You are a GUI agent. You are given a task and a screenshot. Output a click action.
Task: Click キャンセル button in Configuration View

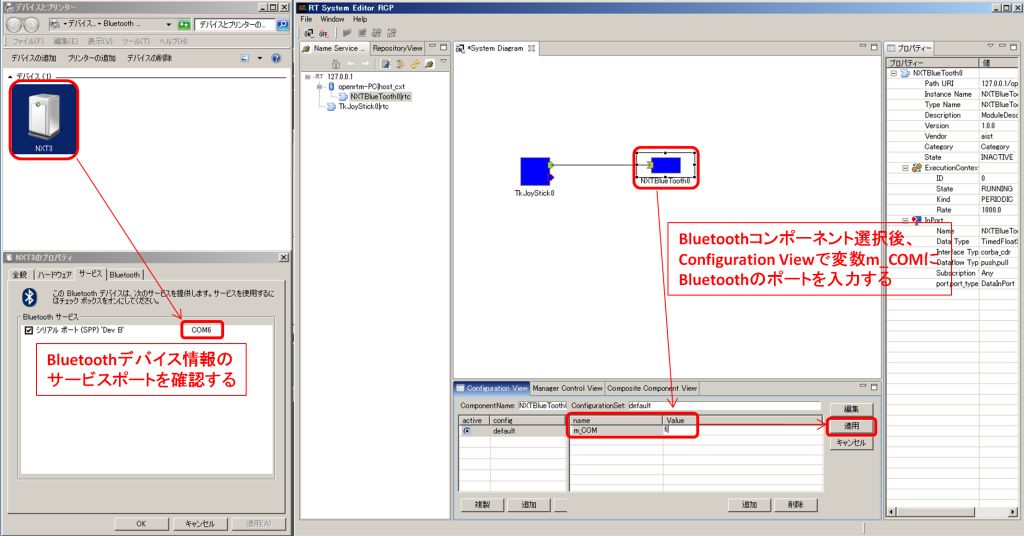pos(851,443)
